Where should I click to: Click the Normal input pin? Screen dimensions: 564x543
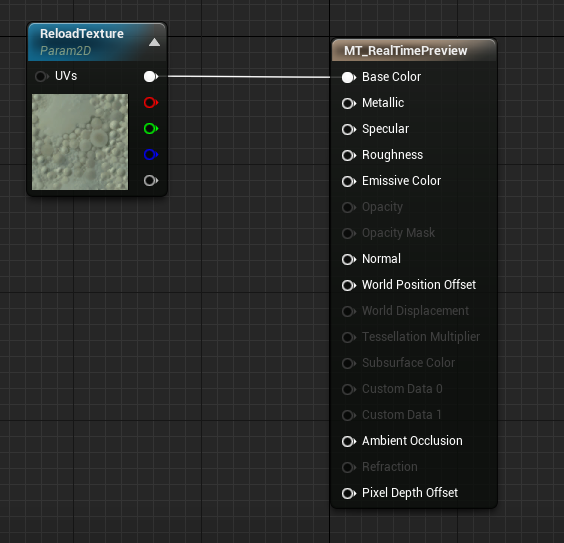pos(349,259)
